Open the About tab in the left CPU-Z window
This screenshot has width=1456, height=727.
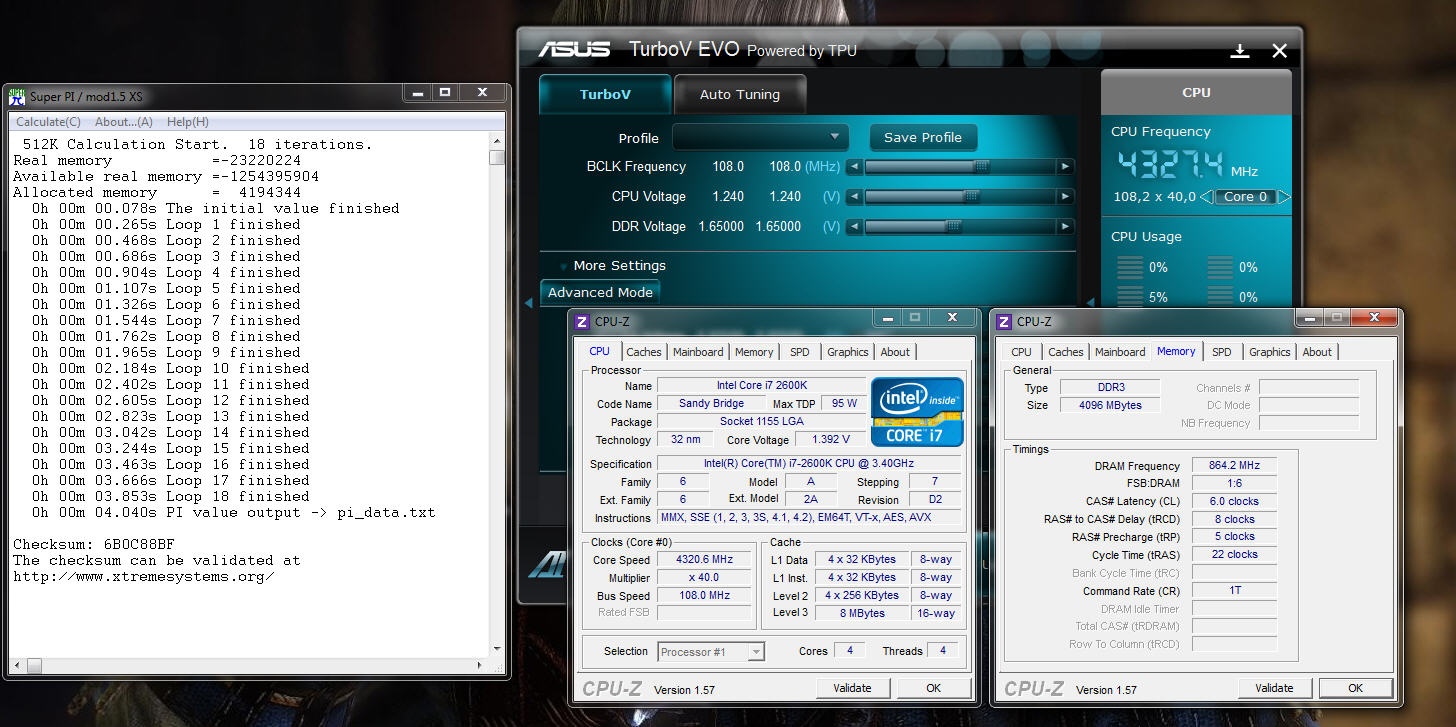(896, 352)
